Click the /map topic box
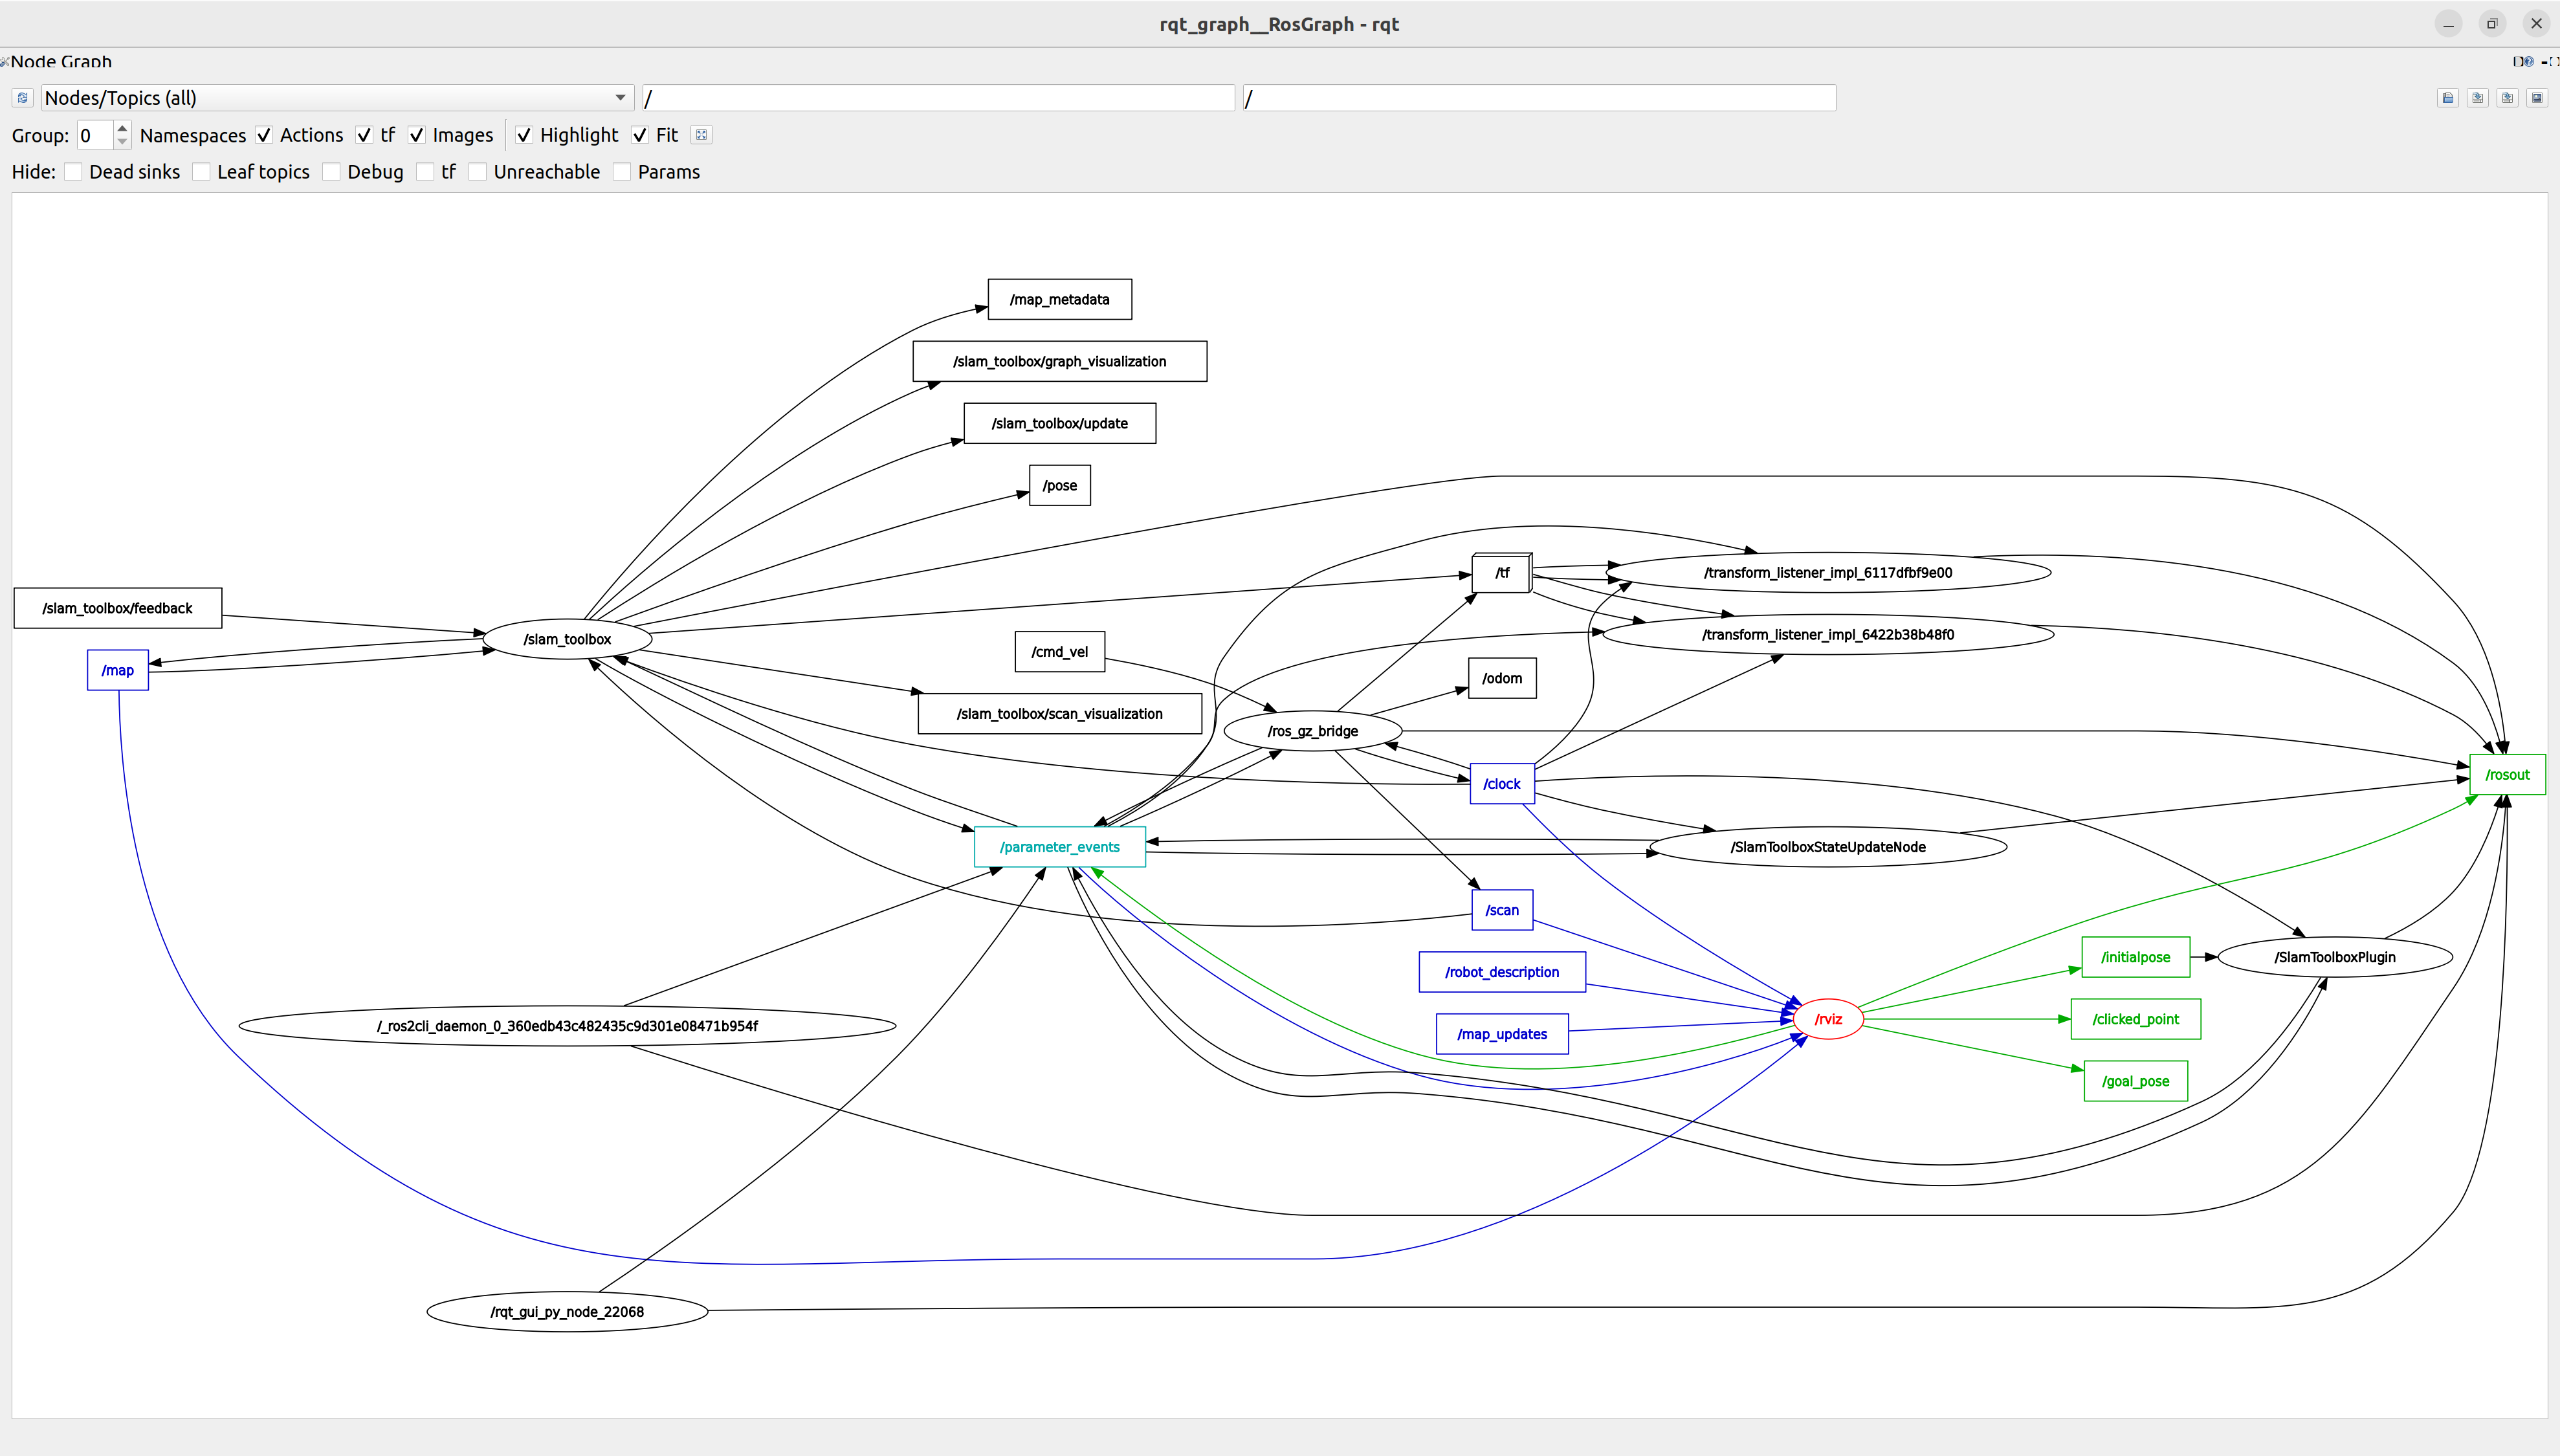 [x=118, y=670]
